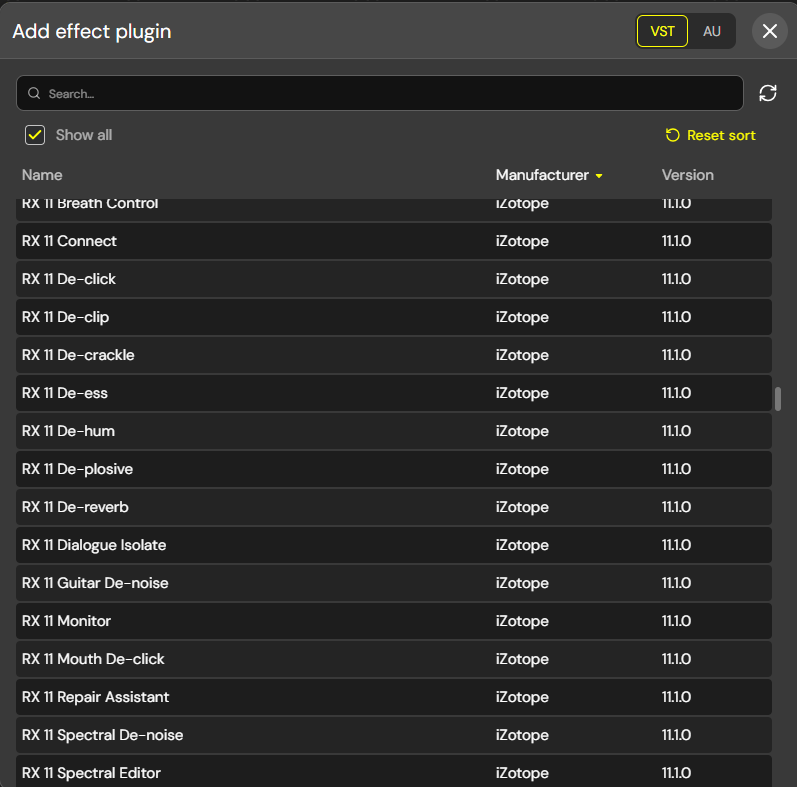Pick RX 11 Spectral De-noise
Viewport: 797px width, 787px height.
[x=394, y=735]
